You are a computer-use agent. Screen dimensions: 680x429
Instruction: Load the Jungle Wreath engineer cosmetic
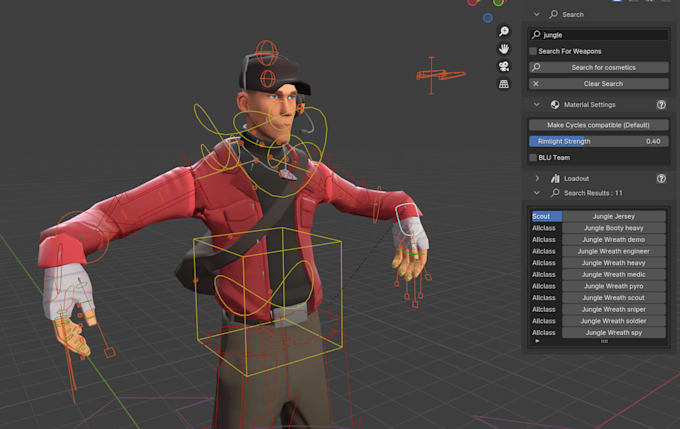[614, 251]
